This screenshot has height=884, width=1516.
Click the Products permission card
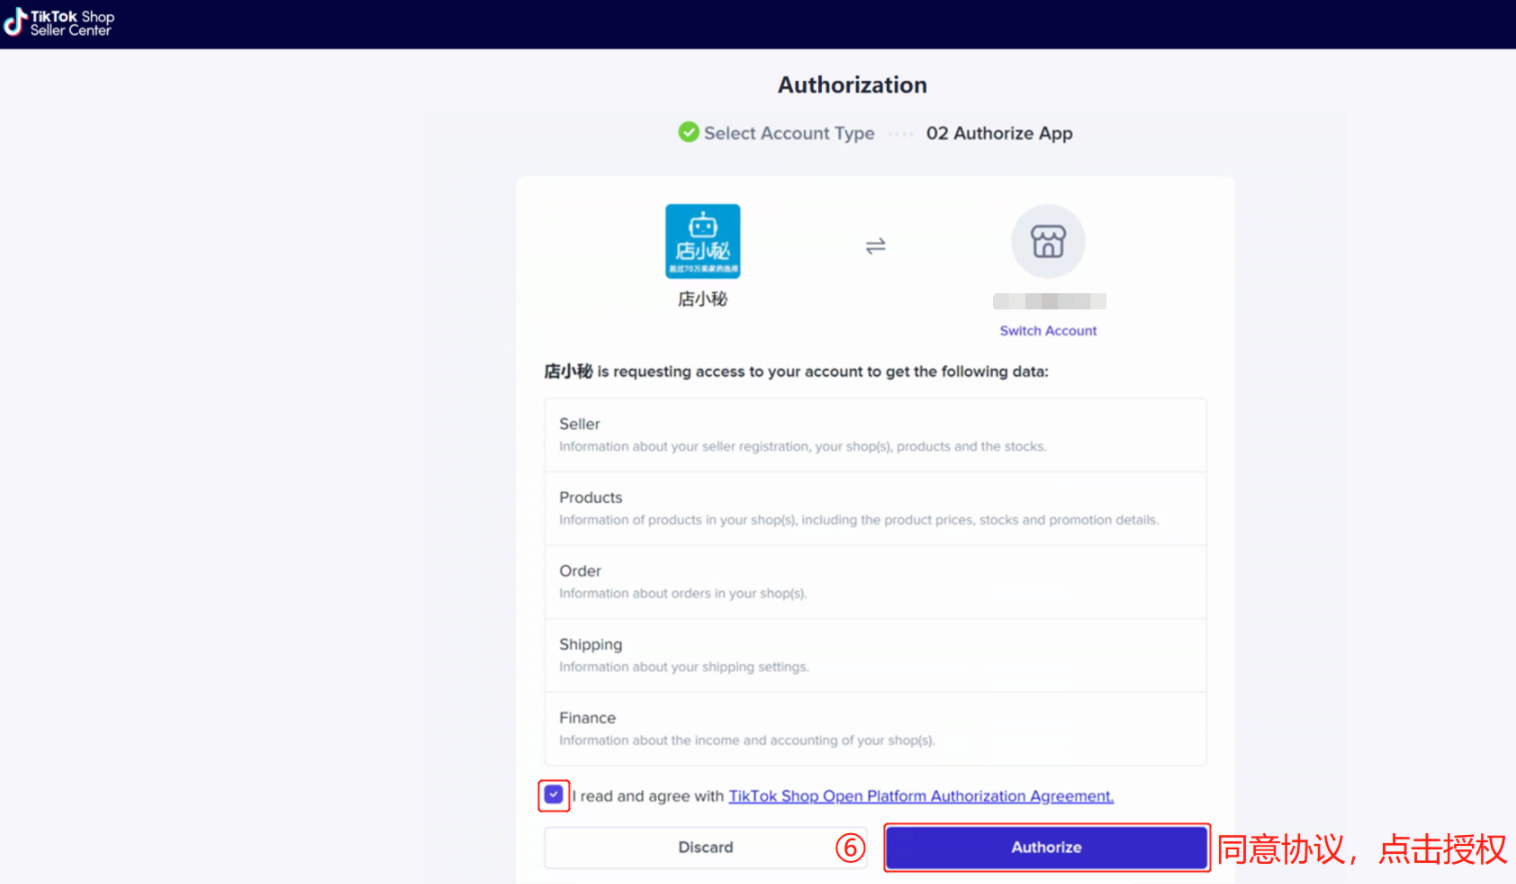(875, 508)
